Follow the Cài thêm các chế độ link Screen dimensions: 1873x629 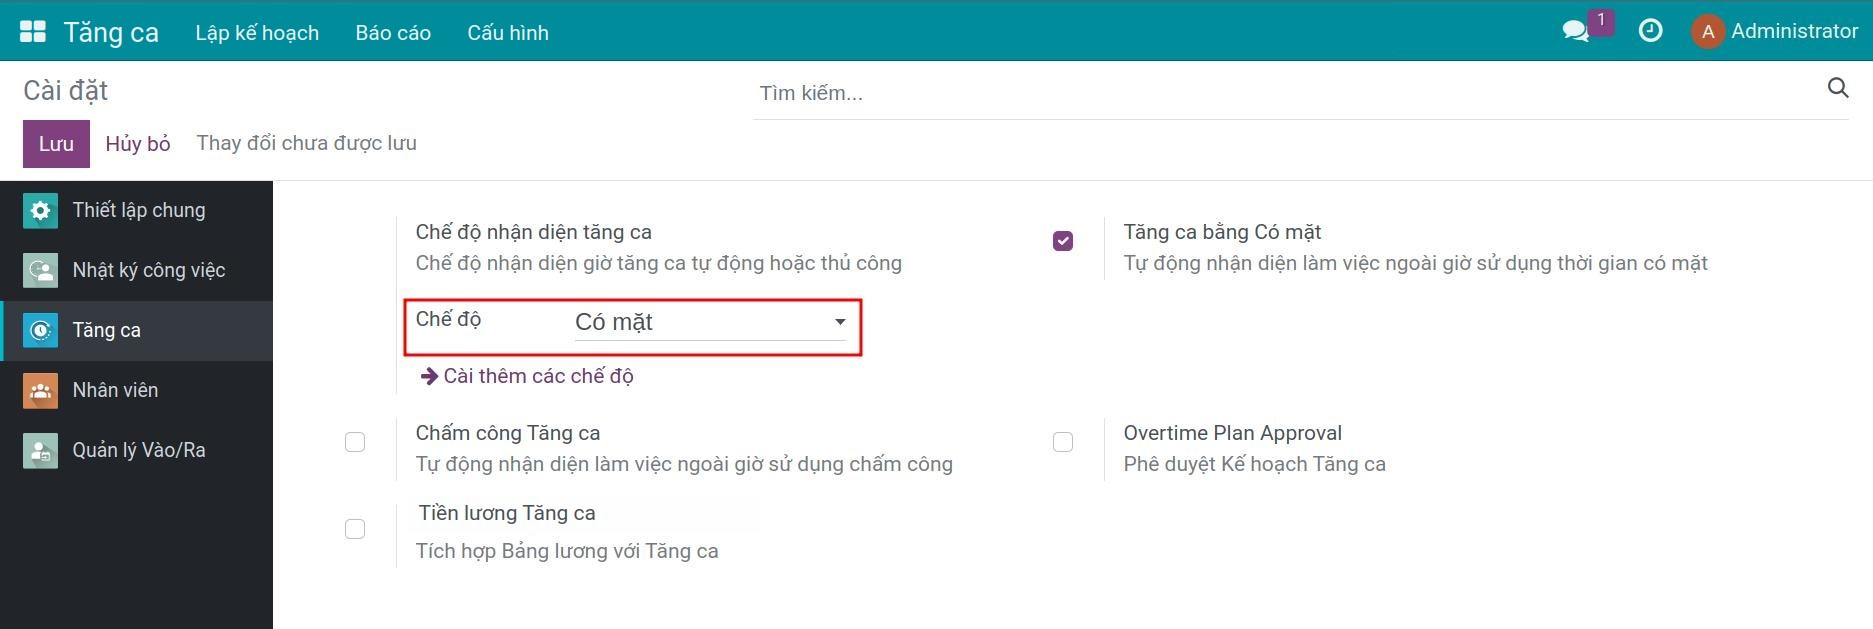point(538,376)
